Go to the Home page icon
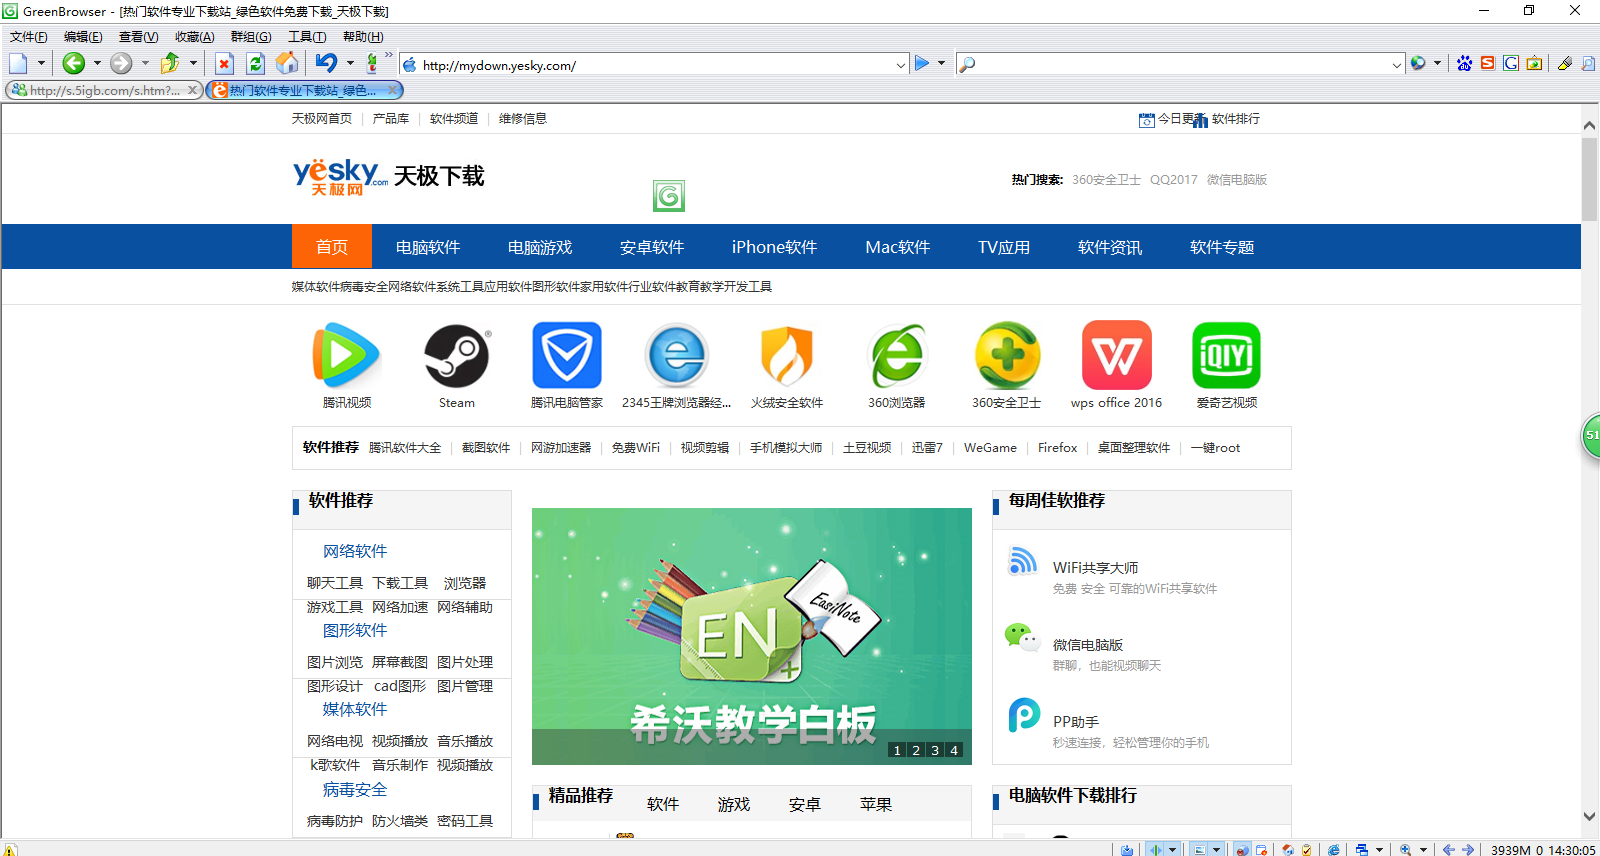Screen dimensions: 1600x856 (x=287, y=64)
